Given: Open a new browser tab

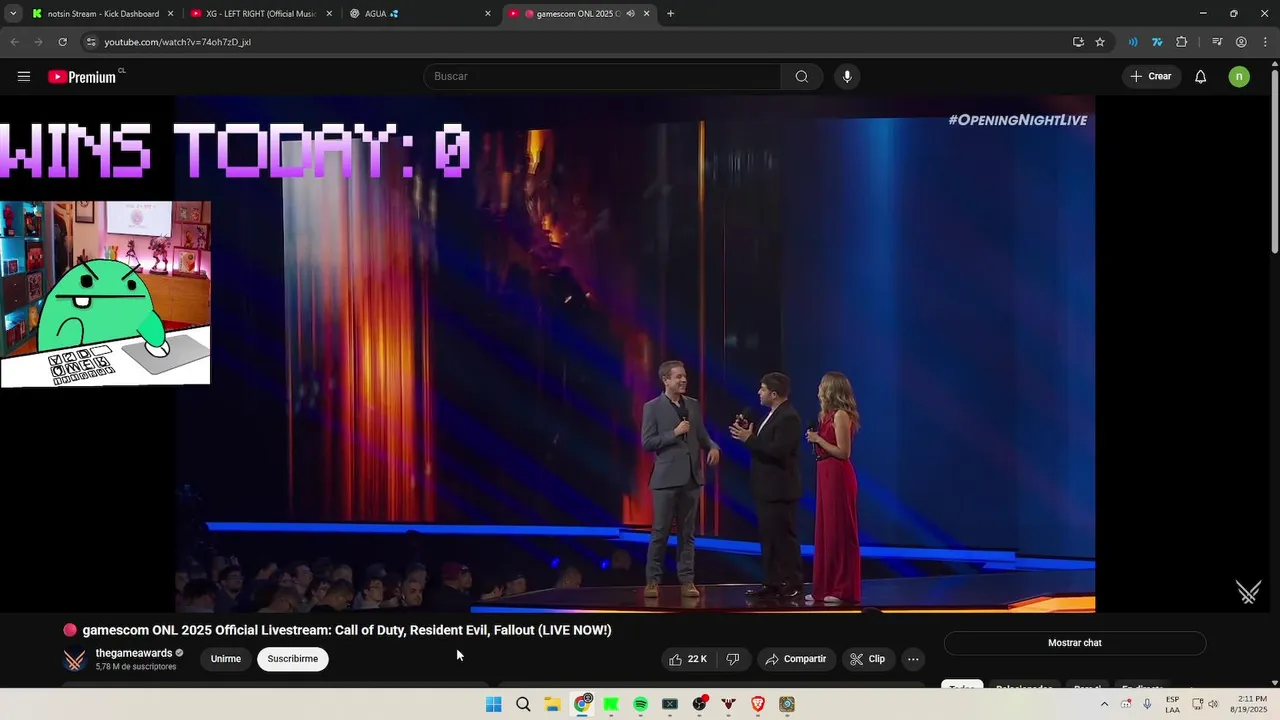Looking at the screenshot, I should 670,14.
